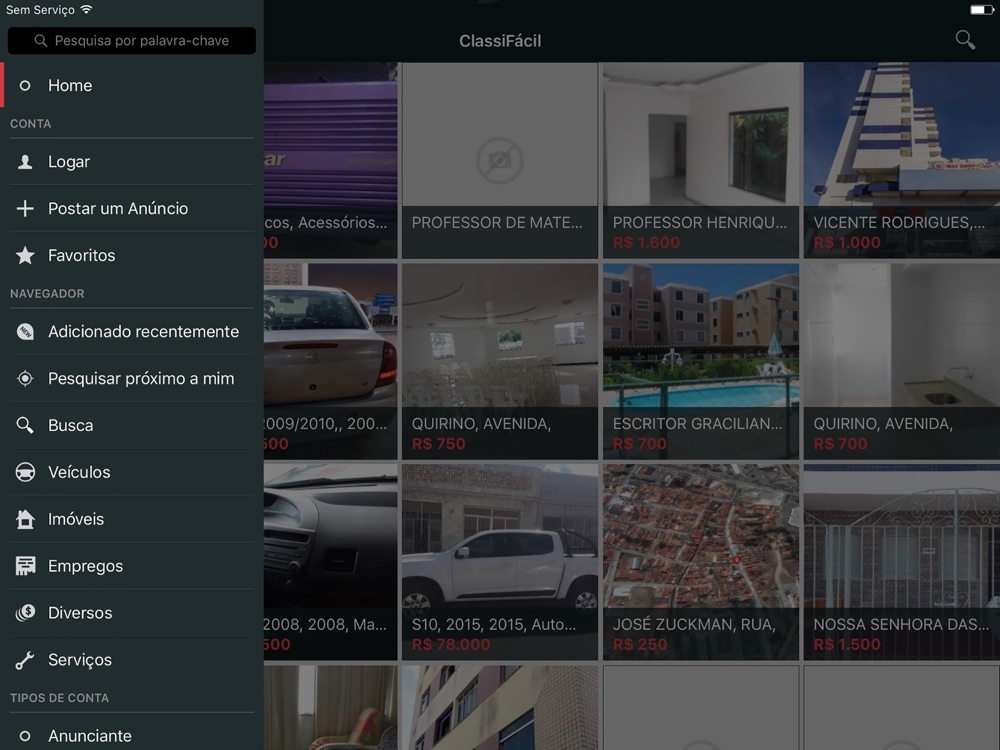This screenshot has height=750, width=1000.
Task: Click the R$ 78.000 price text
Action: point(451,645)
